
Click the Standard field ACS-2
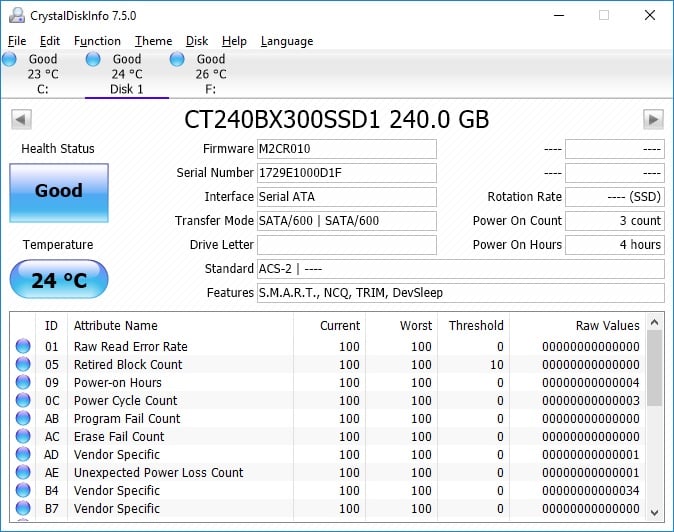pos(461,269)
